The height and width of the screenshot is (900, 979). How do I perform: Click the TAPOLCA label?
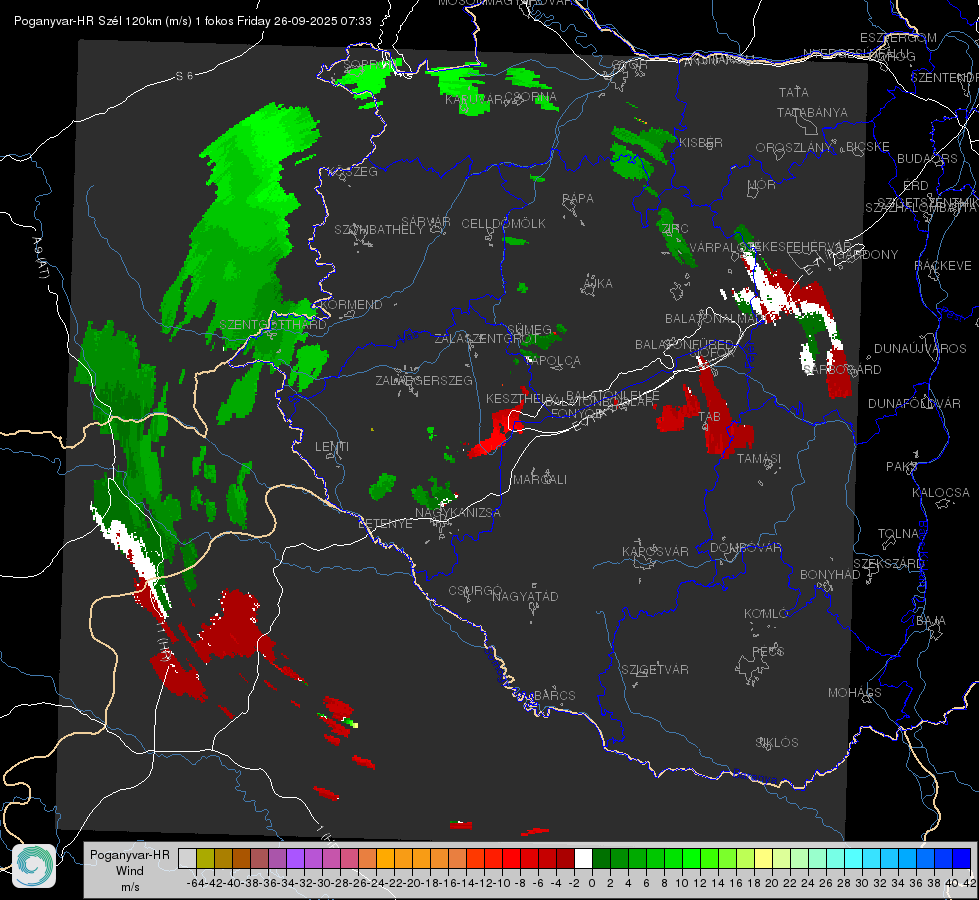(553, 361)
